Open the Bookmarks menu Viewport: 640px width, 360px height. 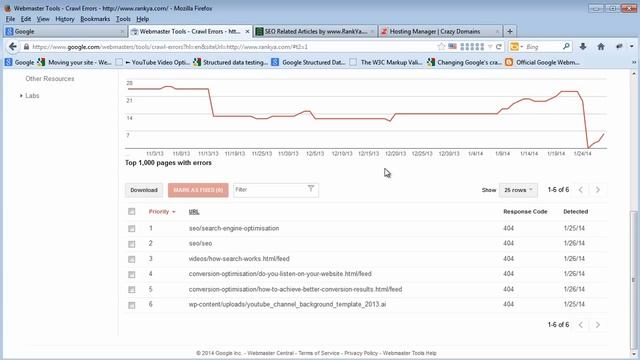(x=95, y=19)
